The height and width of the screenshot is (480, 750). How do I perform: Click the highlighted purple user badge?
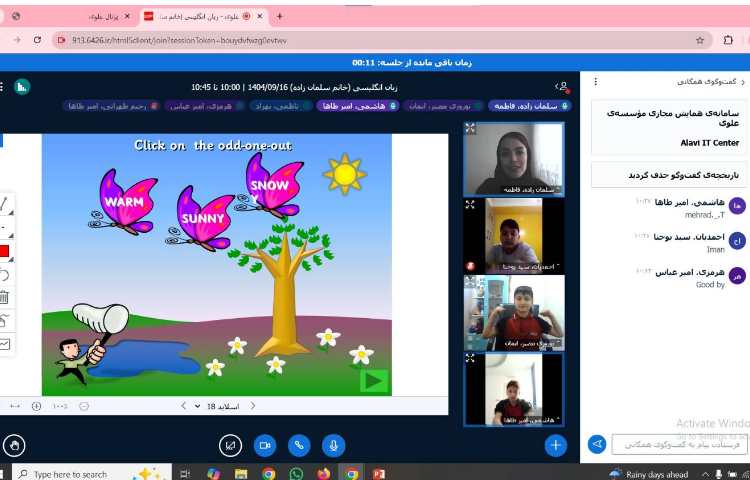[357, 106]
